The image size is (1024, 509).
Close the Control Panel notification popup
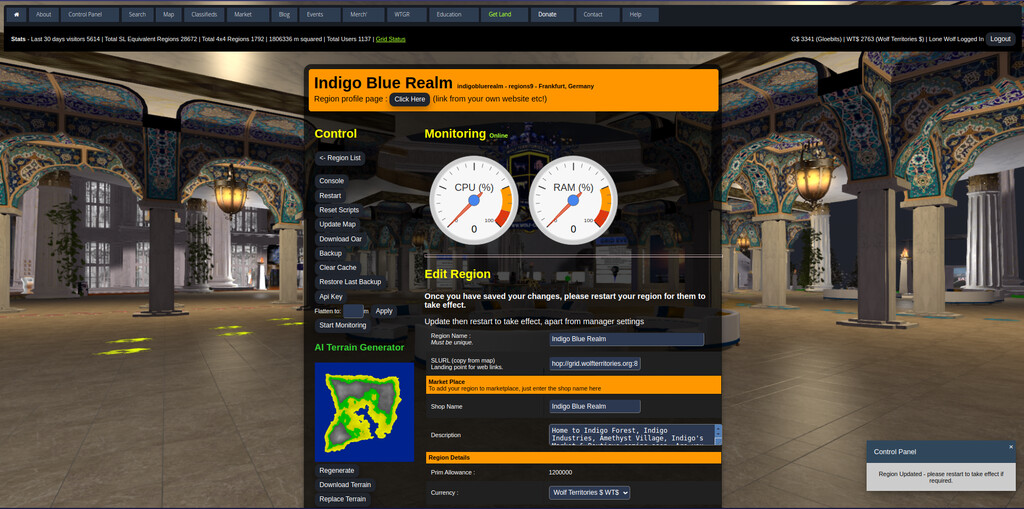(1010, 447)
